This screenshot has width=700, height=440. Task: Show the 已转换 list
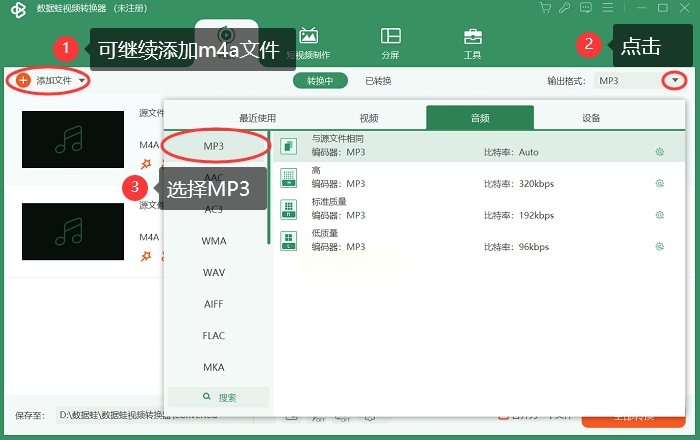[x=378, y=81]
